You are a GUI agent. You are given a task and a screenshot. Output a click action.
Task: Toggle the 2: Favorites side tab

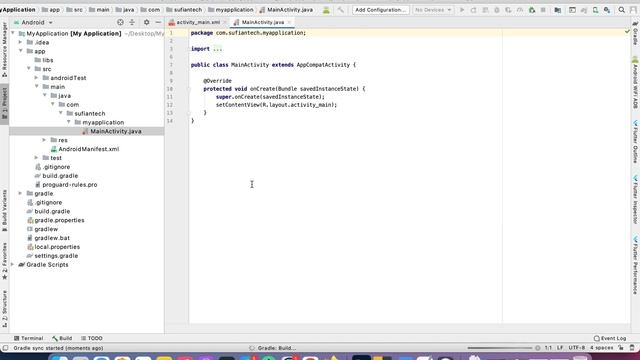(x=4, y=261)
